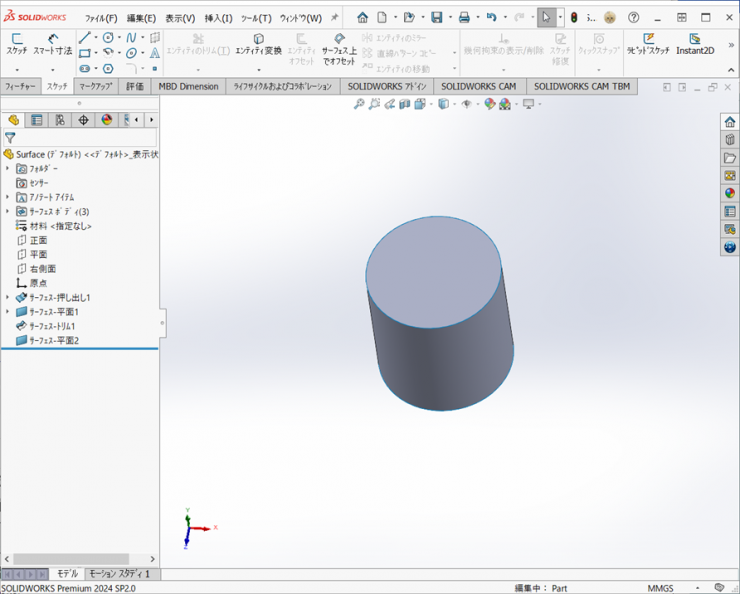The image size is (740, 594).
Task: Open the Hide/Show Items eye dropdown in viewport
Action: (x=466, y=104)
